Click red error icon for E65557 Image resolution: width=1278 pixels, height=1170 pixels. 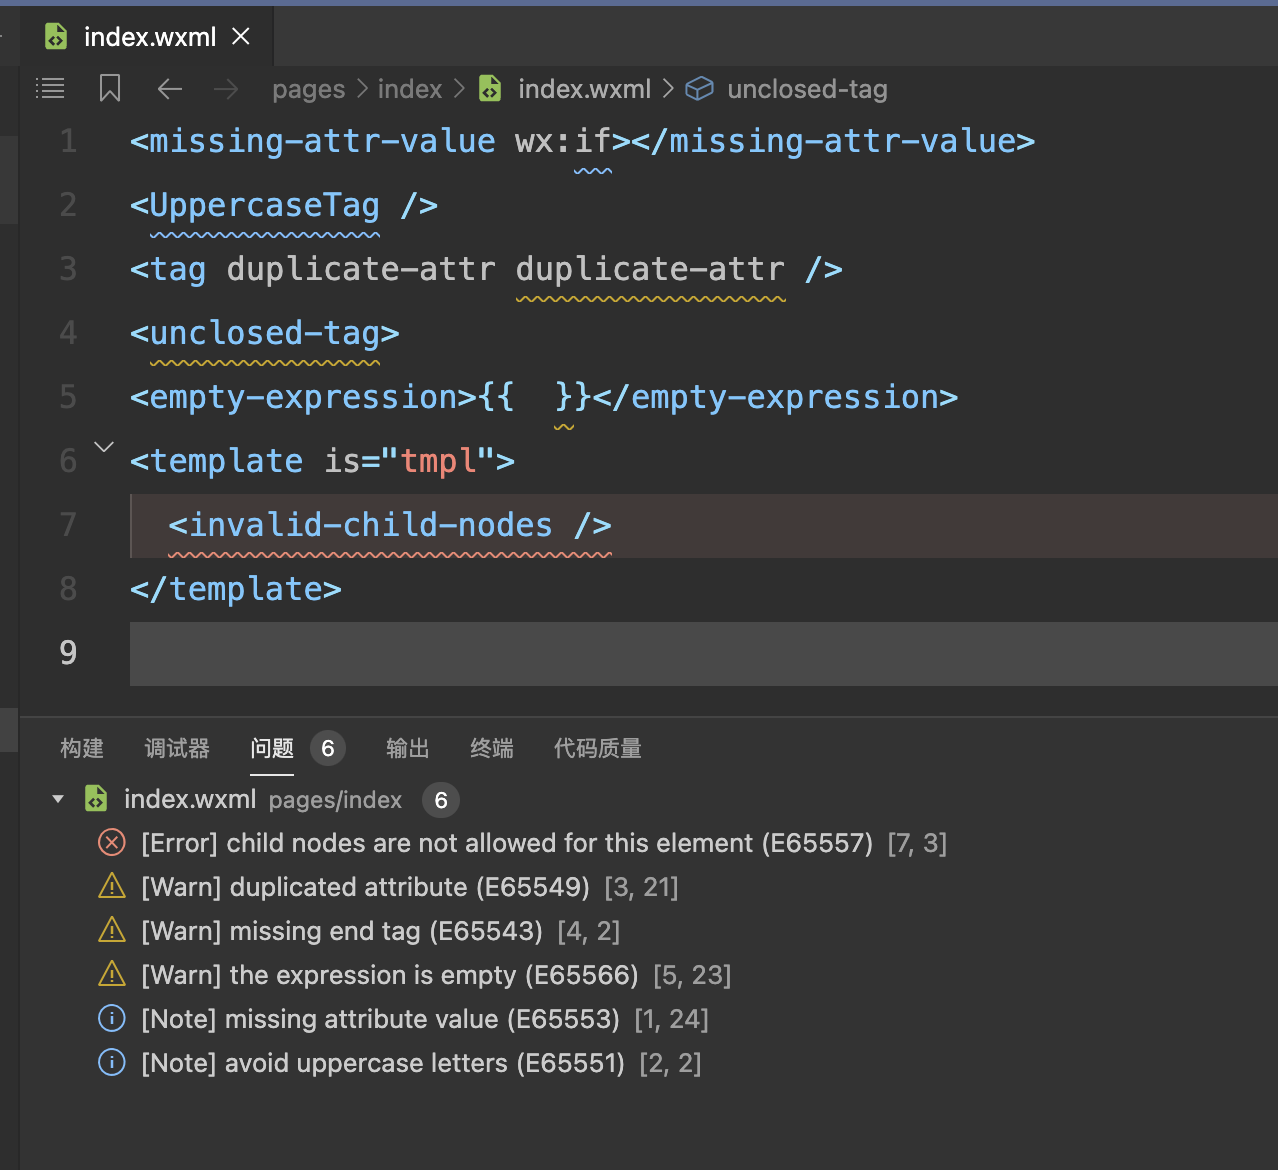click(x=112, y=843)
